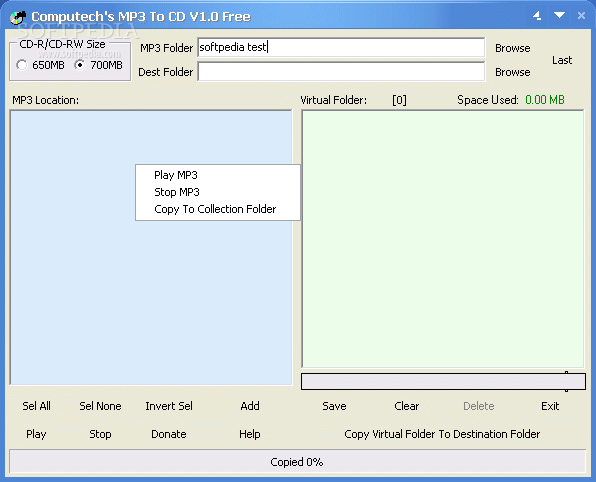Click the Sel All button
The width and height of the screenshot is (596, 482).
tap(36, 406)
